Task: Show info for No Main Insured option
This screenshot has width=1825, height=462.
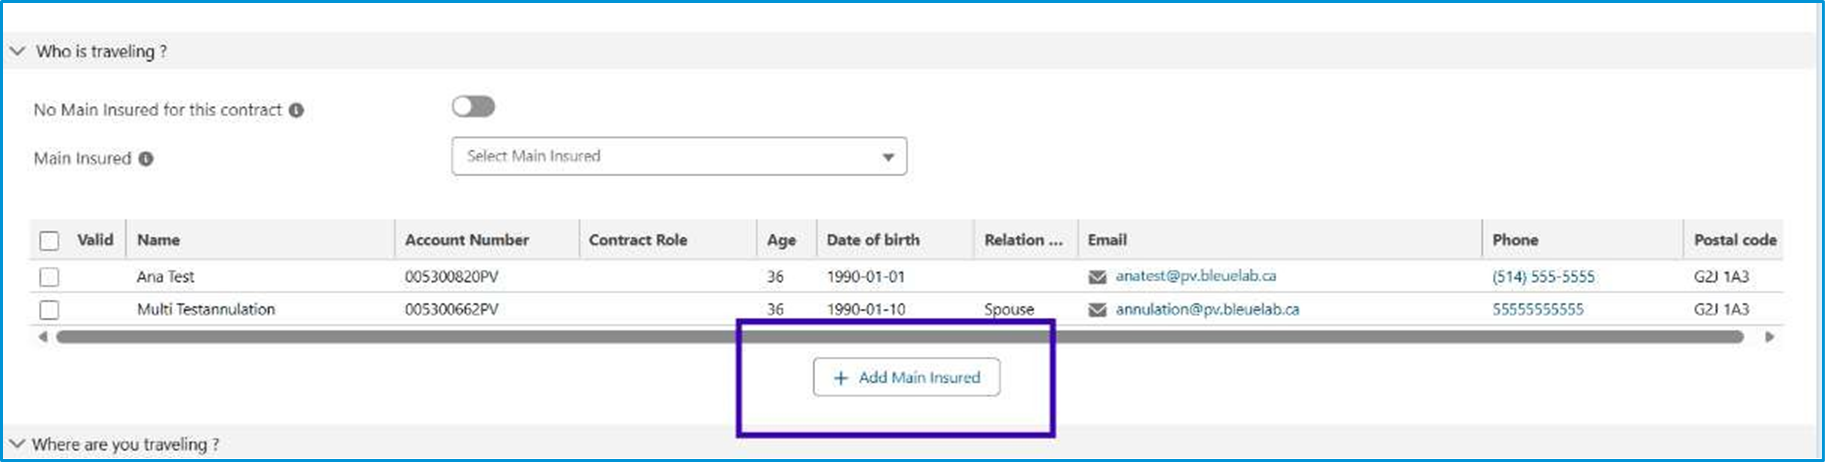Action: click(x=296, y=110)
